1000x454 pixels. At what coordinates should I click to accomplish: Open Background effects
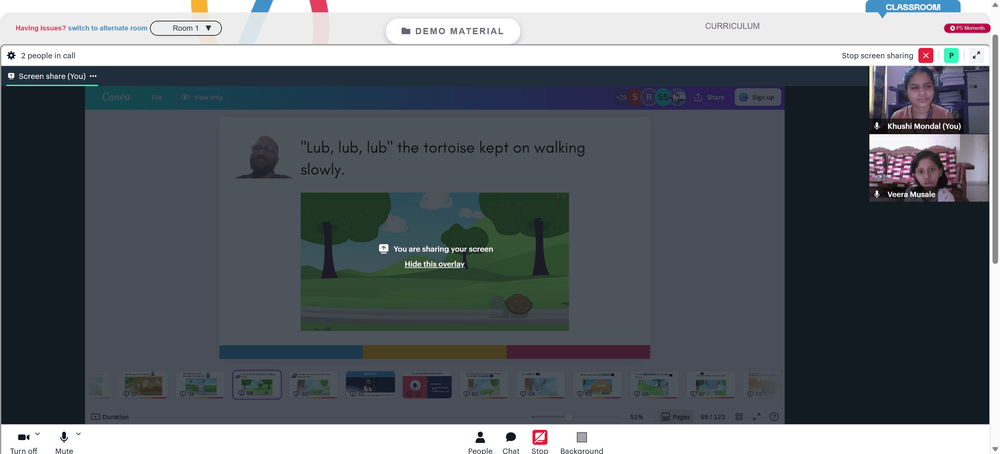[x=582, y=442]
